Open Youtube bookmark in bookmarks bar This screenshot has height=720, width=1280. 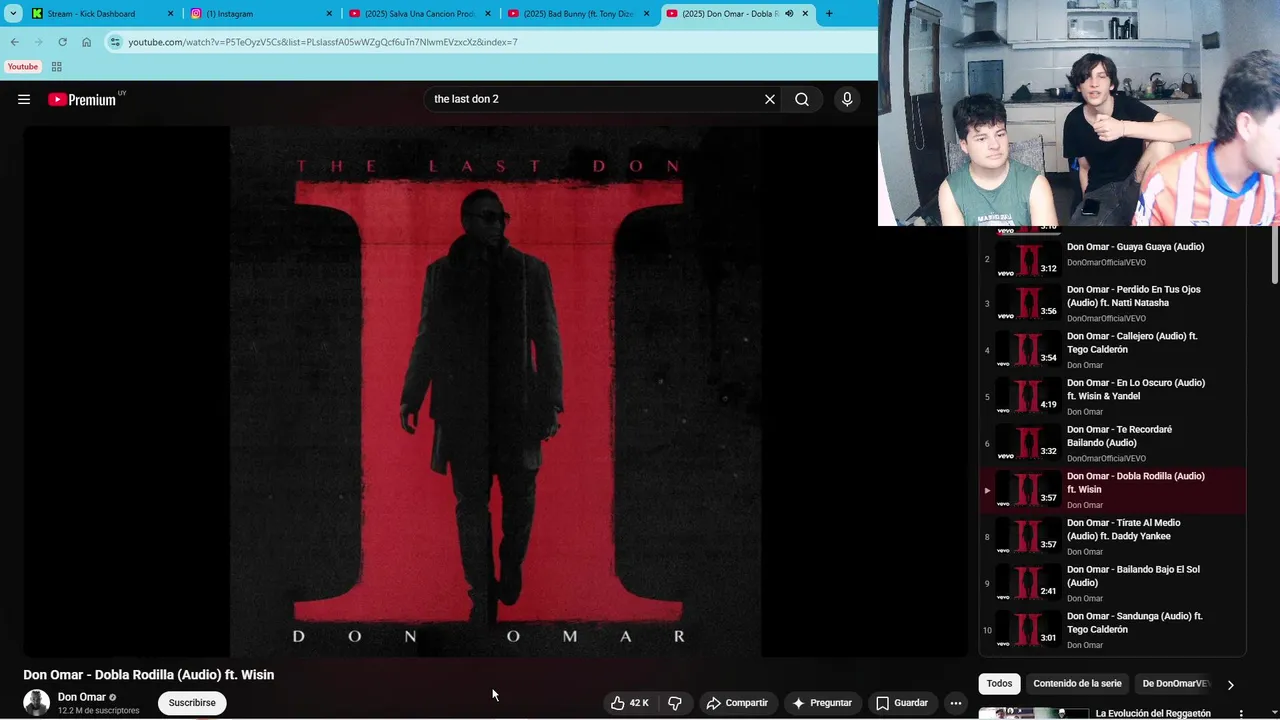point(22,67)
